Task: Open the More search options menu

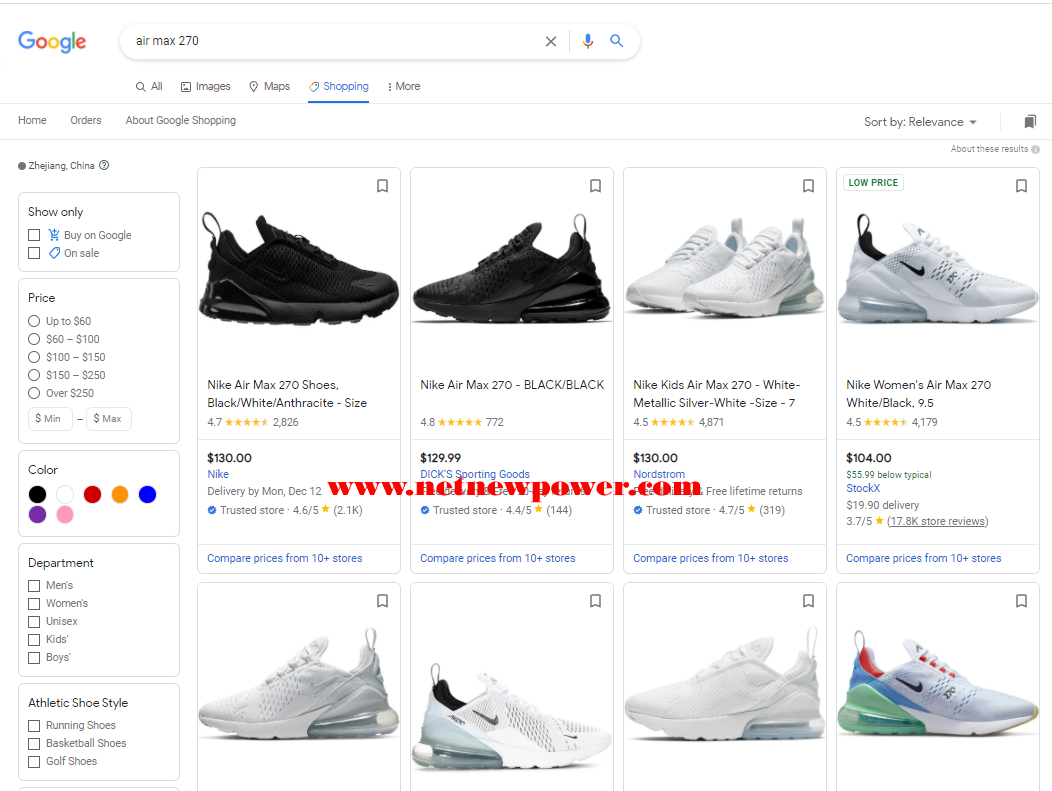Action: (404, 87)
